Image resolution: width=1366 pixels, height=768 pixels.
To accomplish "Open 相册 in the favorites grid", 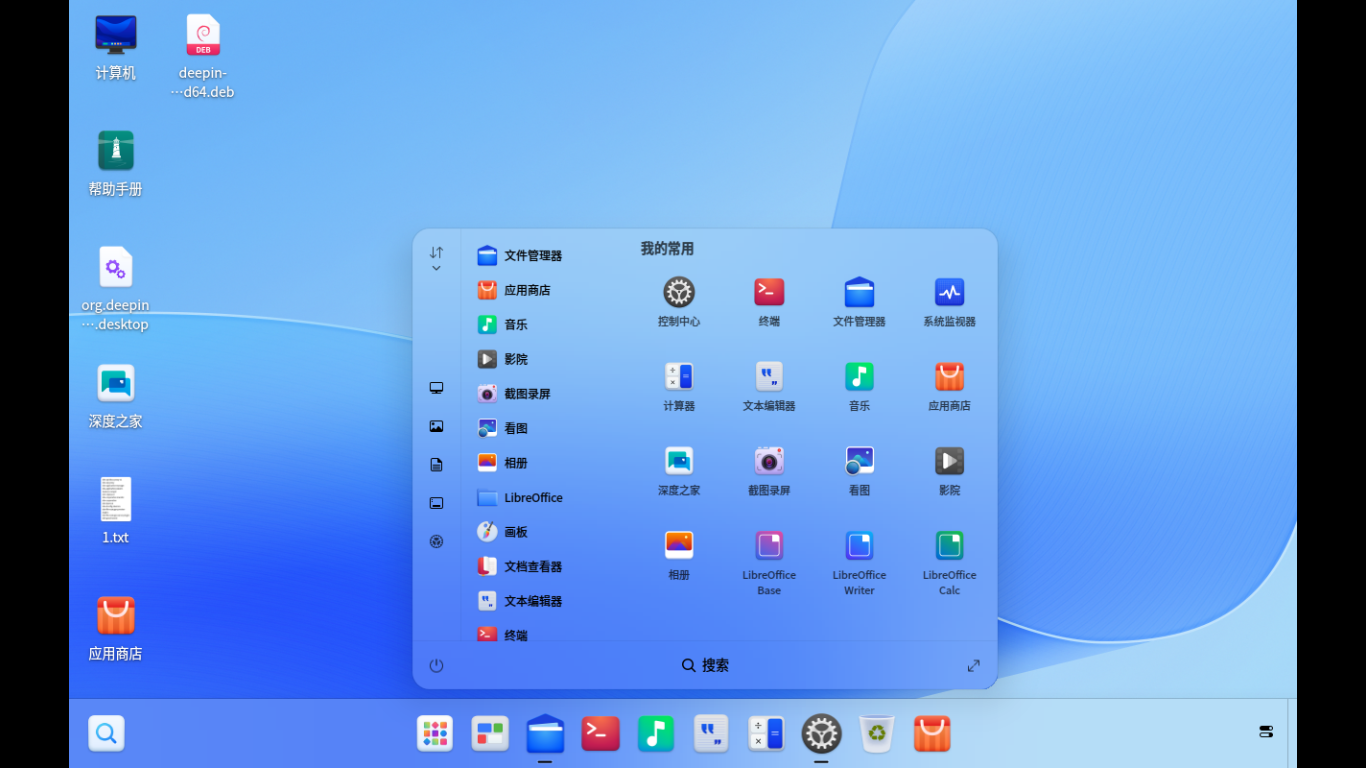I will (679, 545).
